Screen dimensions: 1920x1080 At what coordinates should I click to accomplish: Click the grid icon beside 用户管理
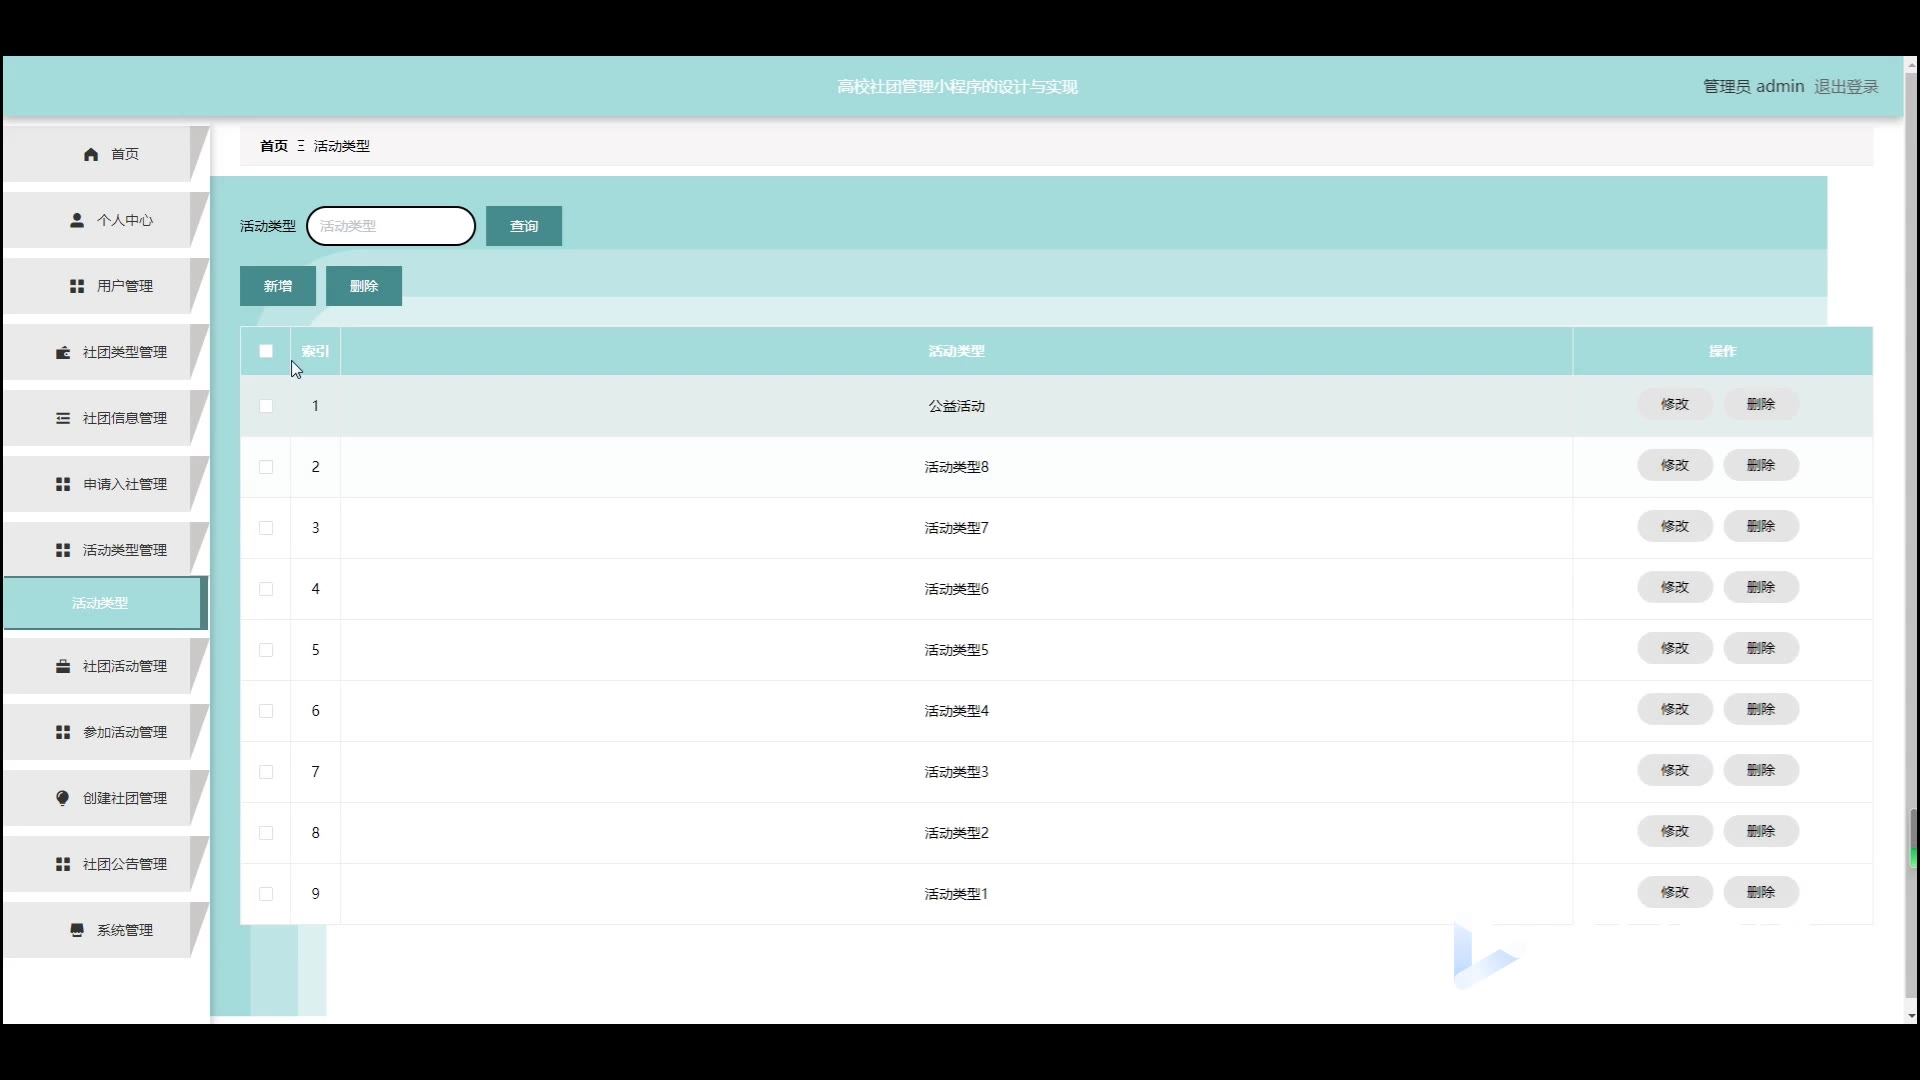click(77, 286)
